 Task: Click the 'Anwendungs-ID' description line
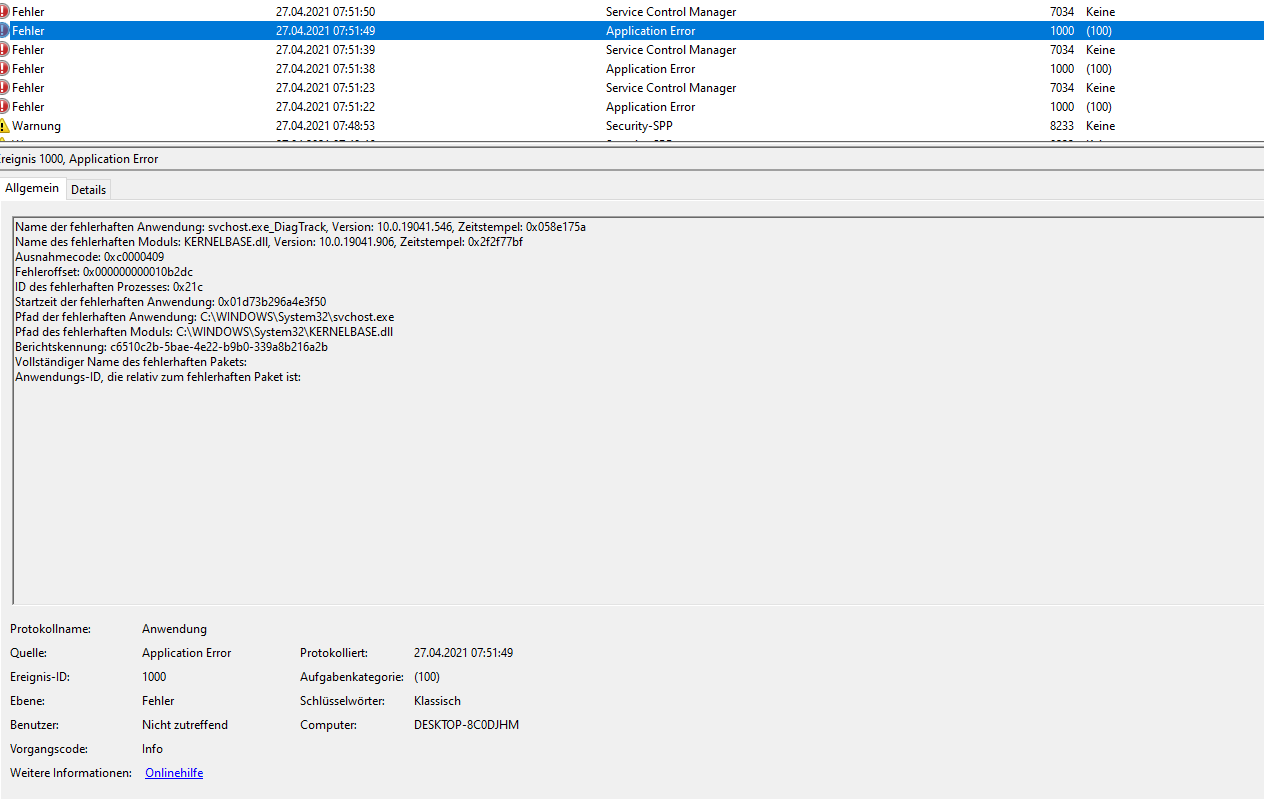pyautogui.click(x=158, y=377)
